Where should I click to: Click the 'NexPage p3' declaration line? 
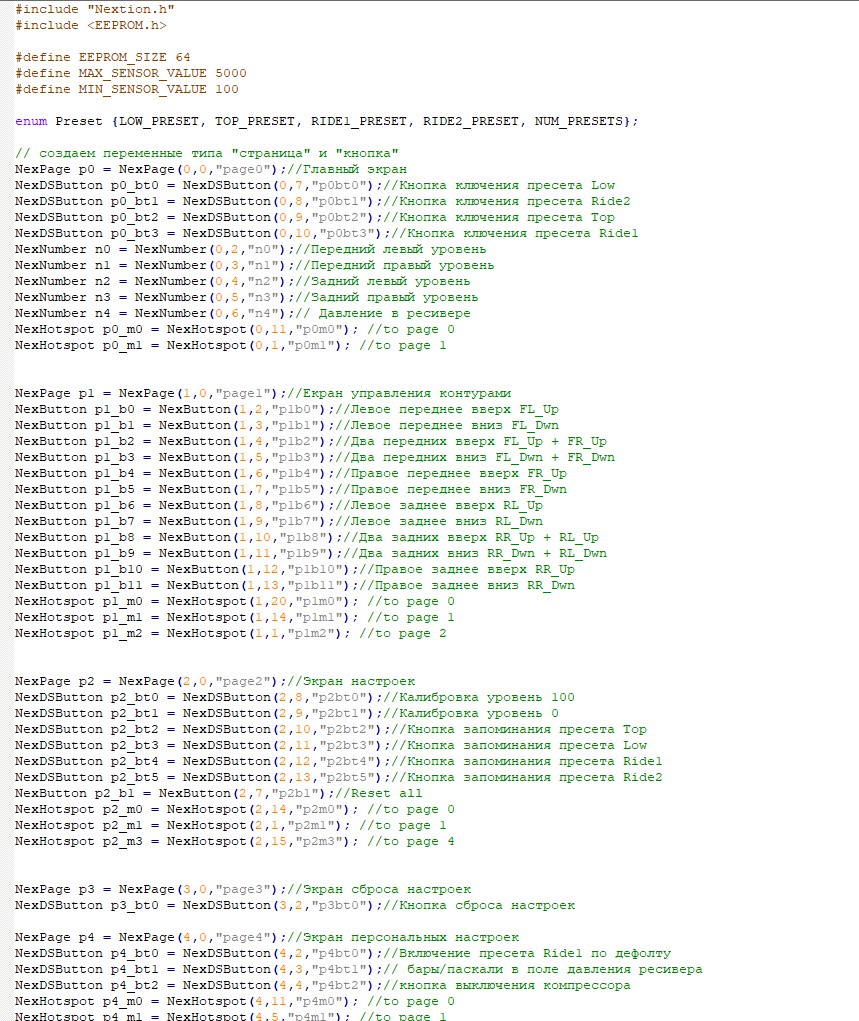pyautogui.click(x=243, y=889)
